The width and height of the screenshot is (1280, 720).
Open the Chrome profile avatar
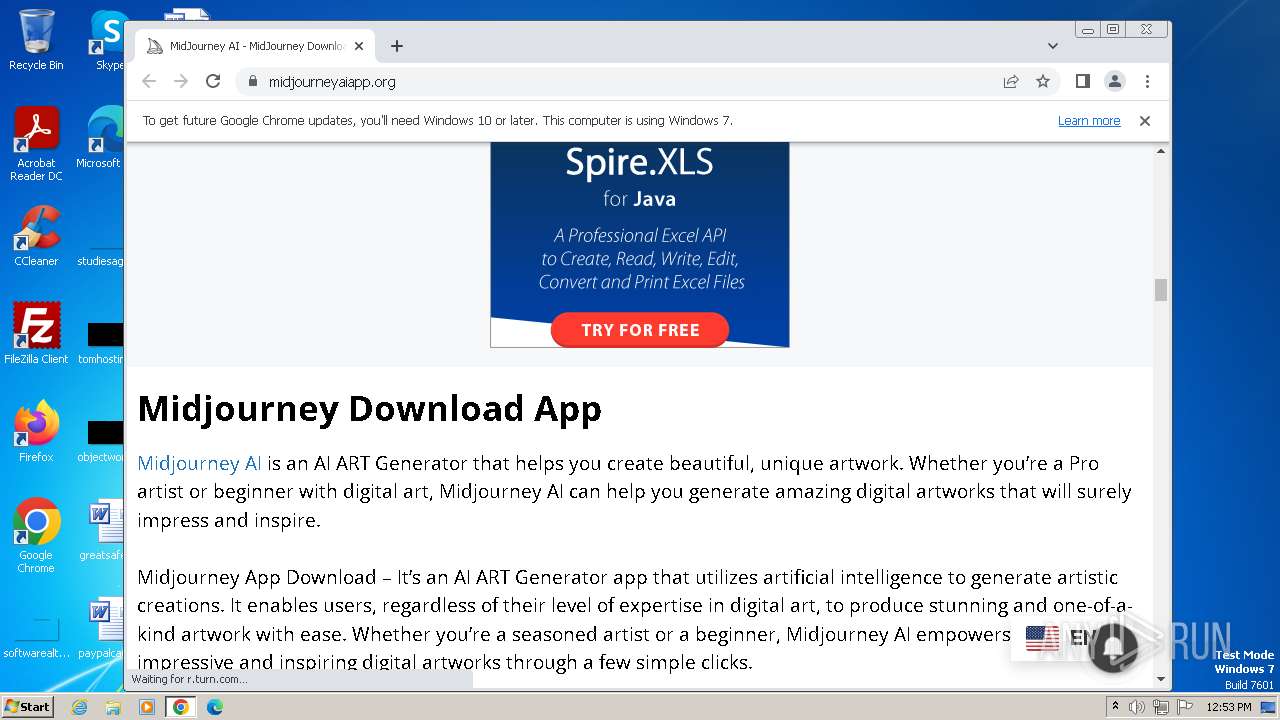point(1115,82)
